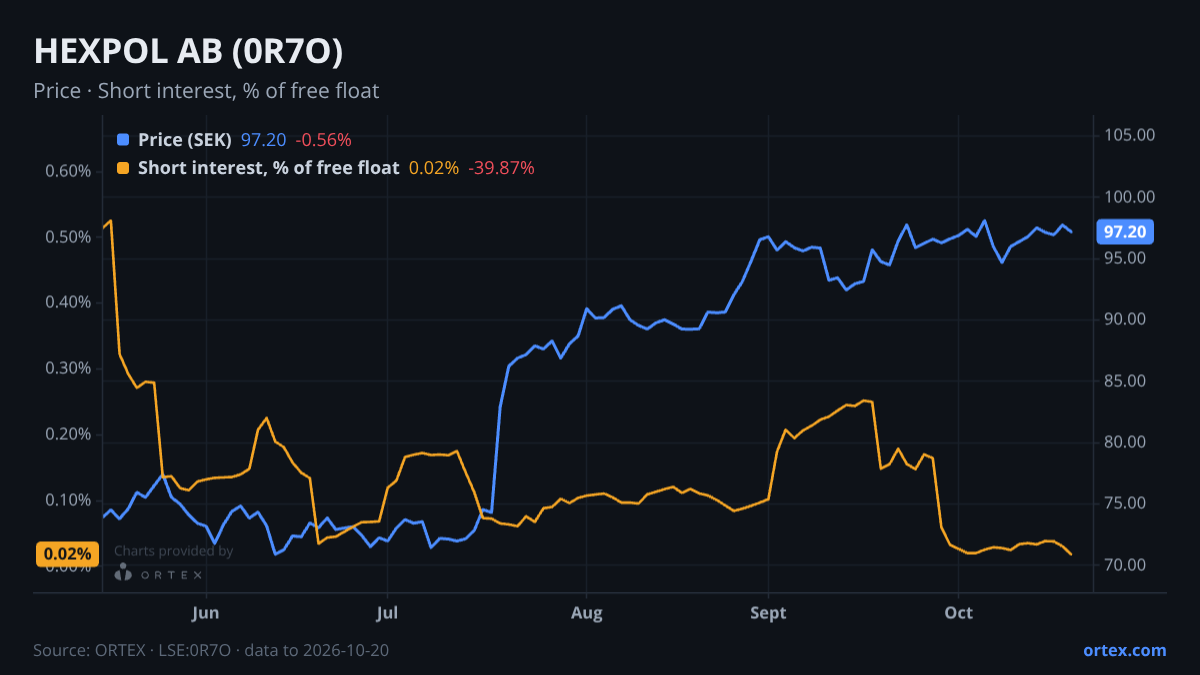Click the Aug x-axis label
This screenshot has width=1200, height=675.
click(587, 612)
